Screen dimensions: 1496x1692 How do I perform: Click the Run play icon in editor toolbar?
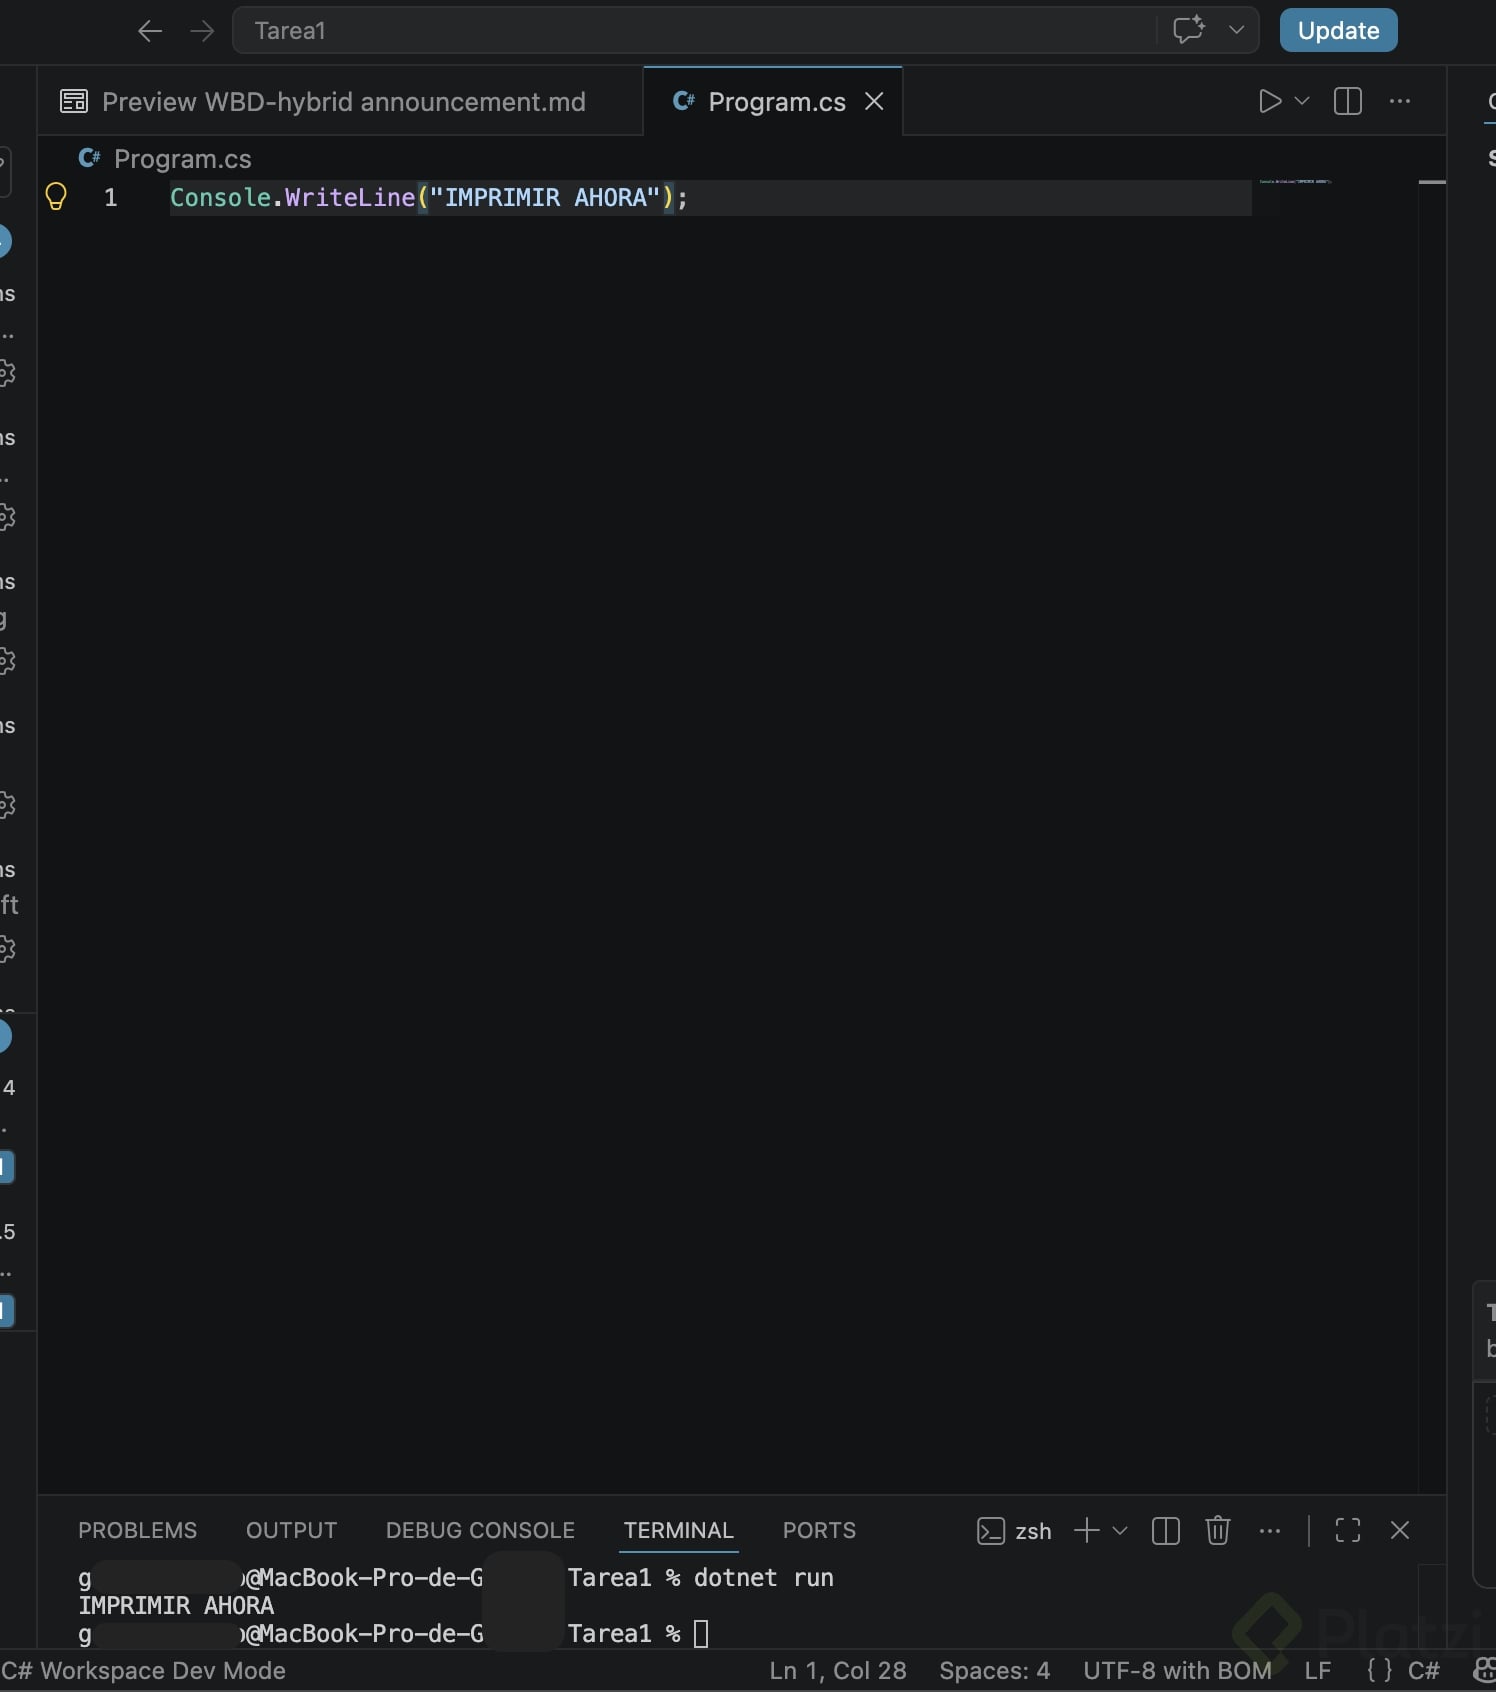[x=1270, y=101]
